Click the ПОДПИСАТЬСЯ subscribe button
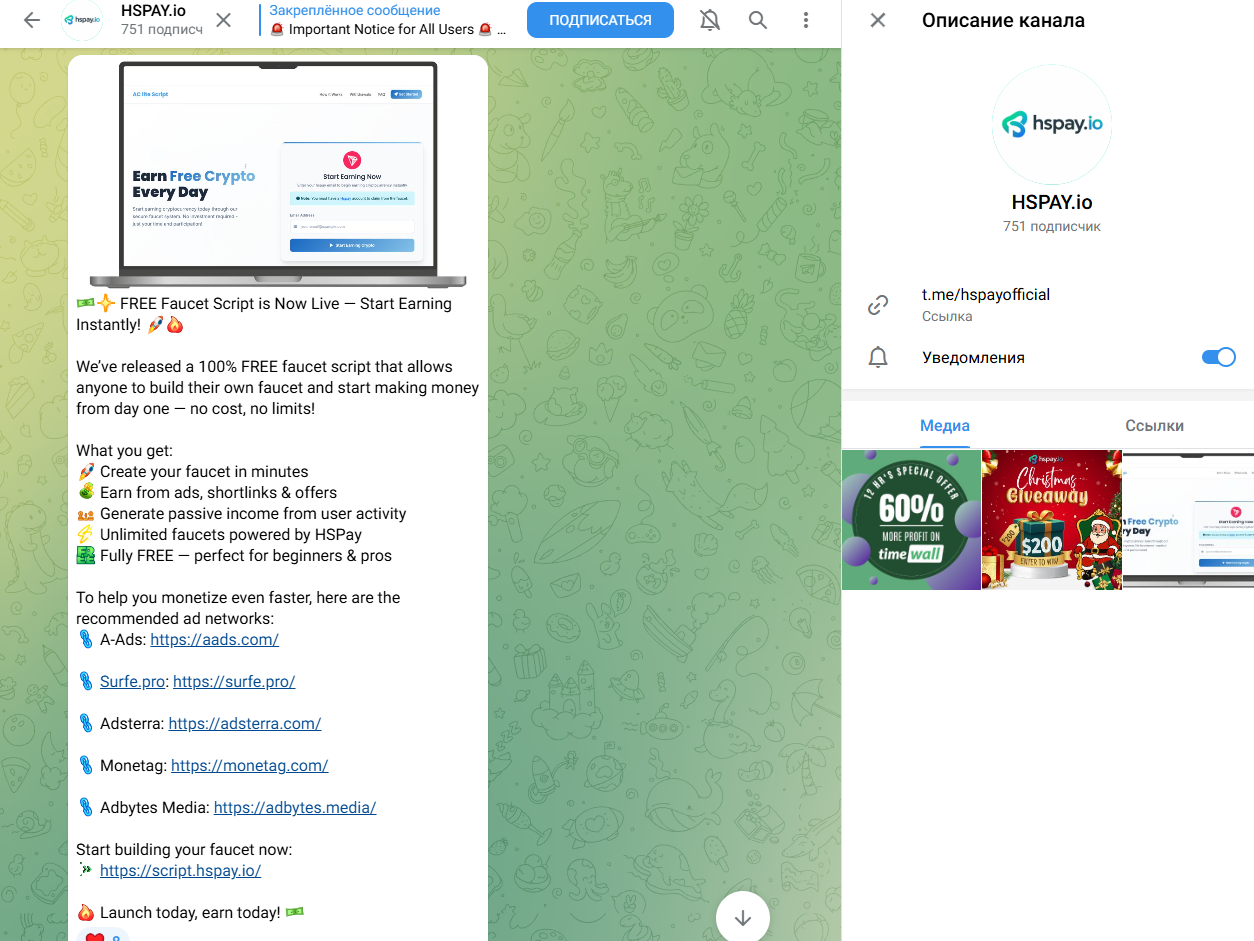Viewport: 1254px width, 941px height. pos(600,20)
